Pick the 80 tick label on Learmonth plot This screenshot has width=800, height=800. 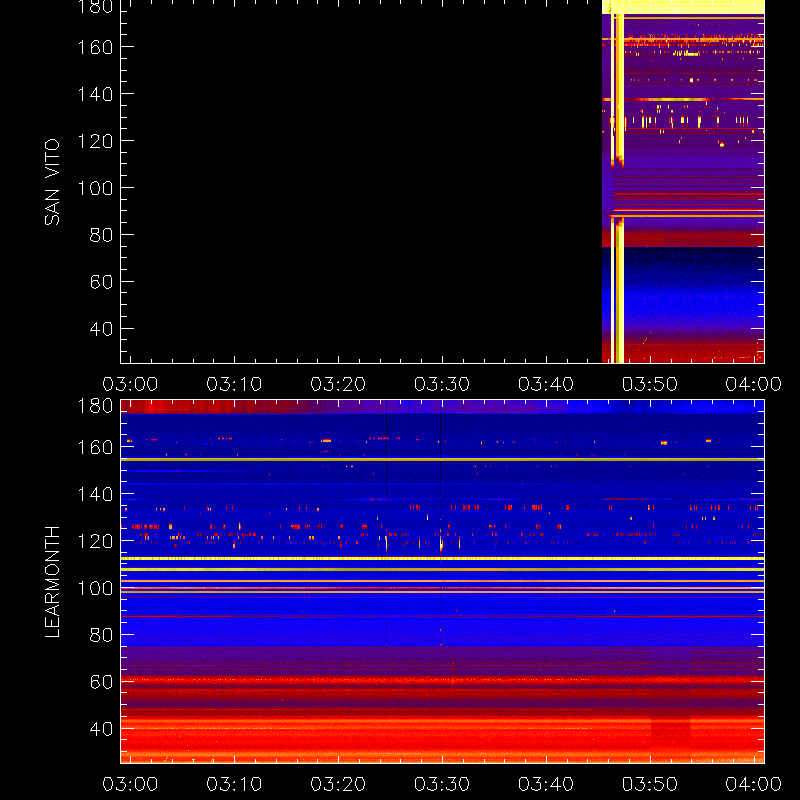coord(101,635)
